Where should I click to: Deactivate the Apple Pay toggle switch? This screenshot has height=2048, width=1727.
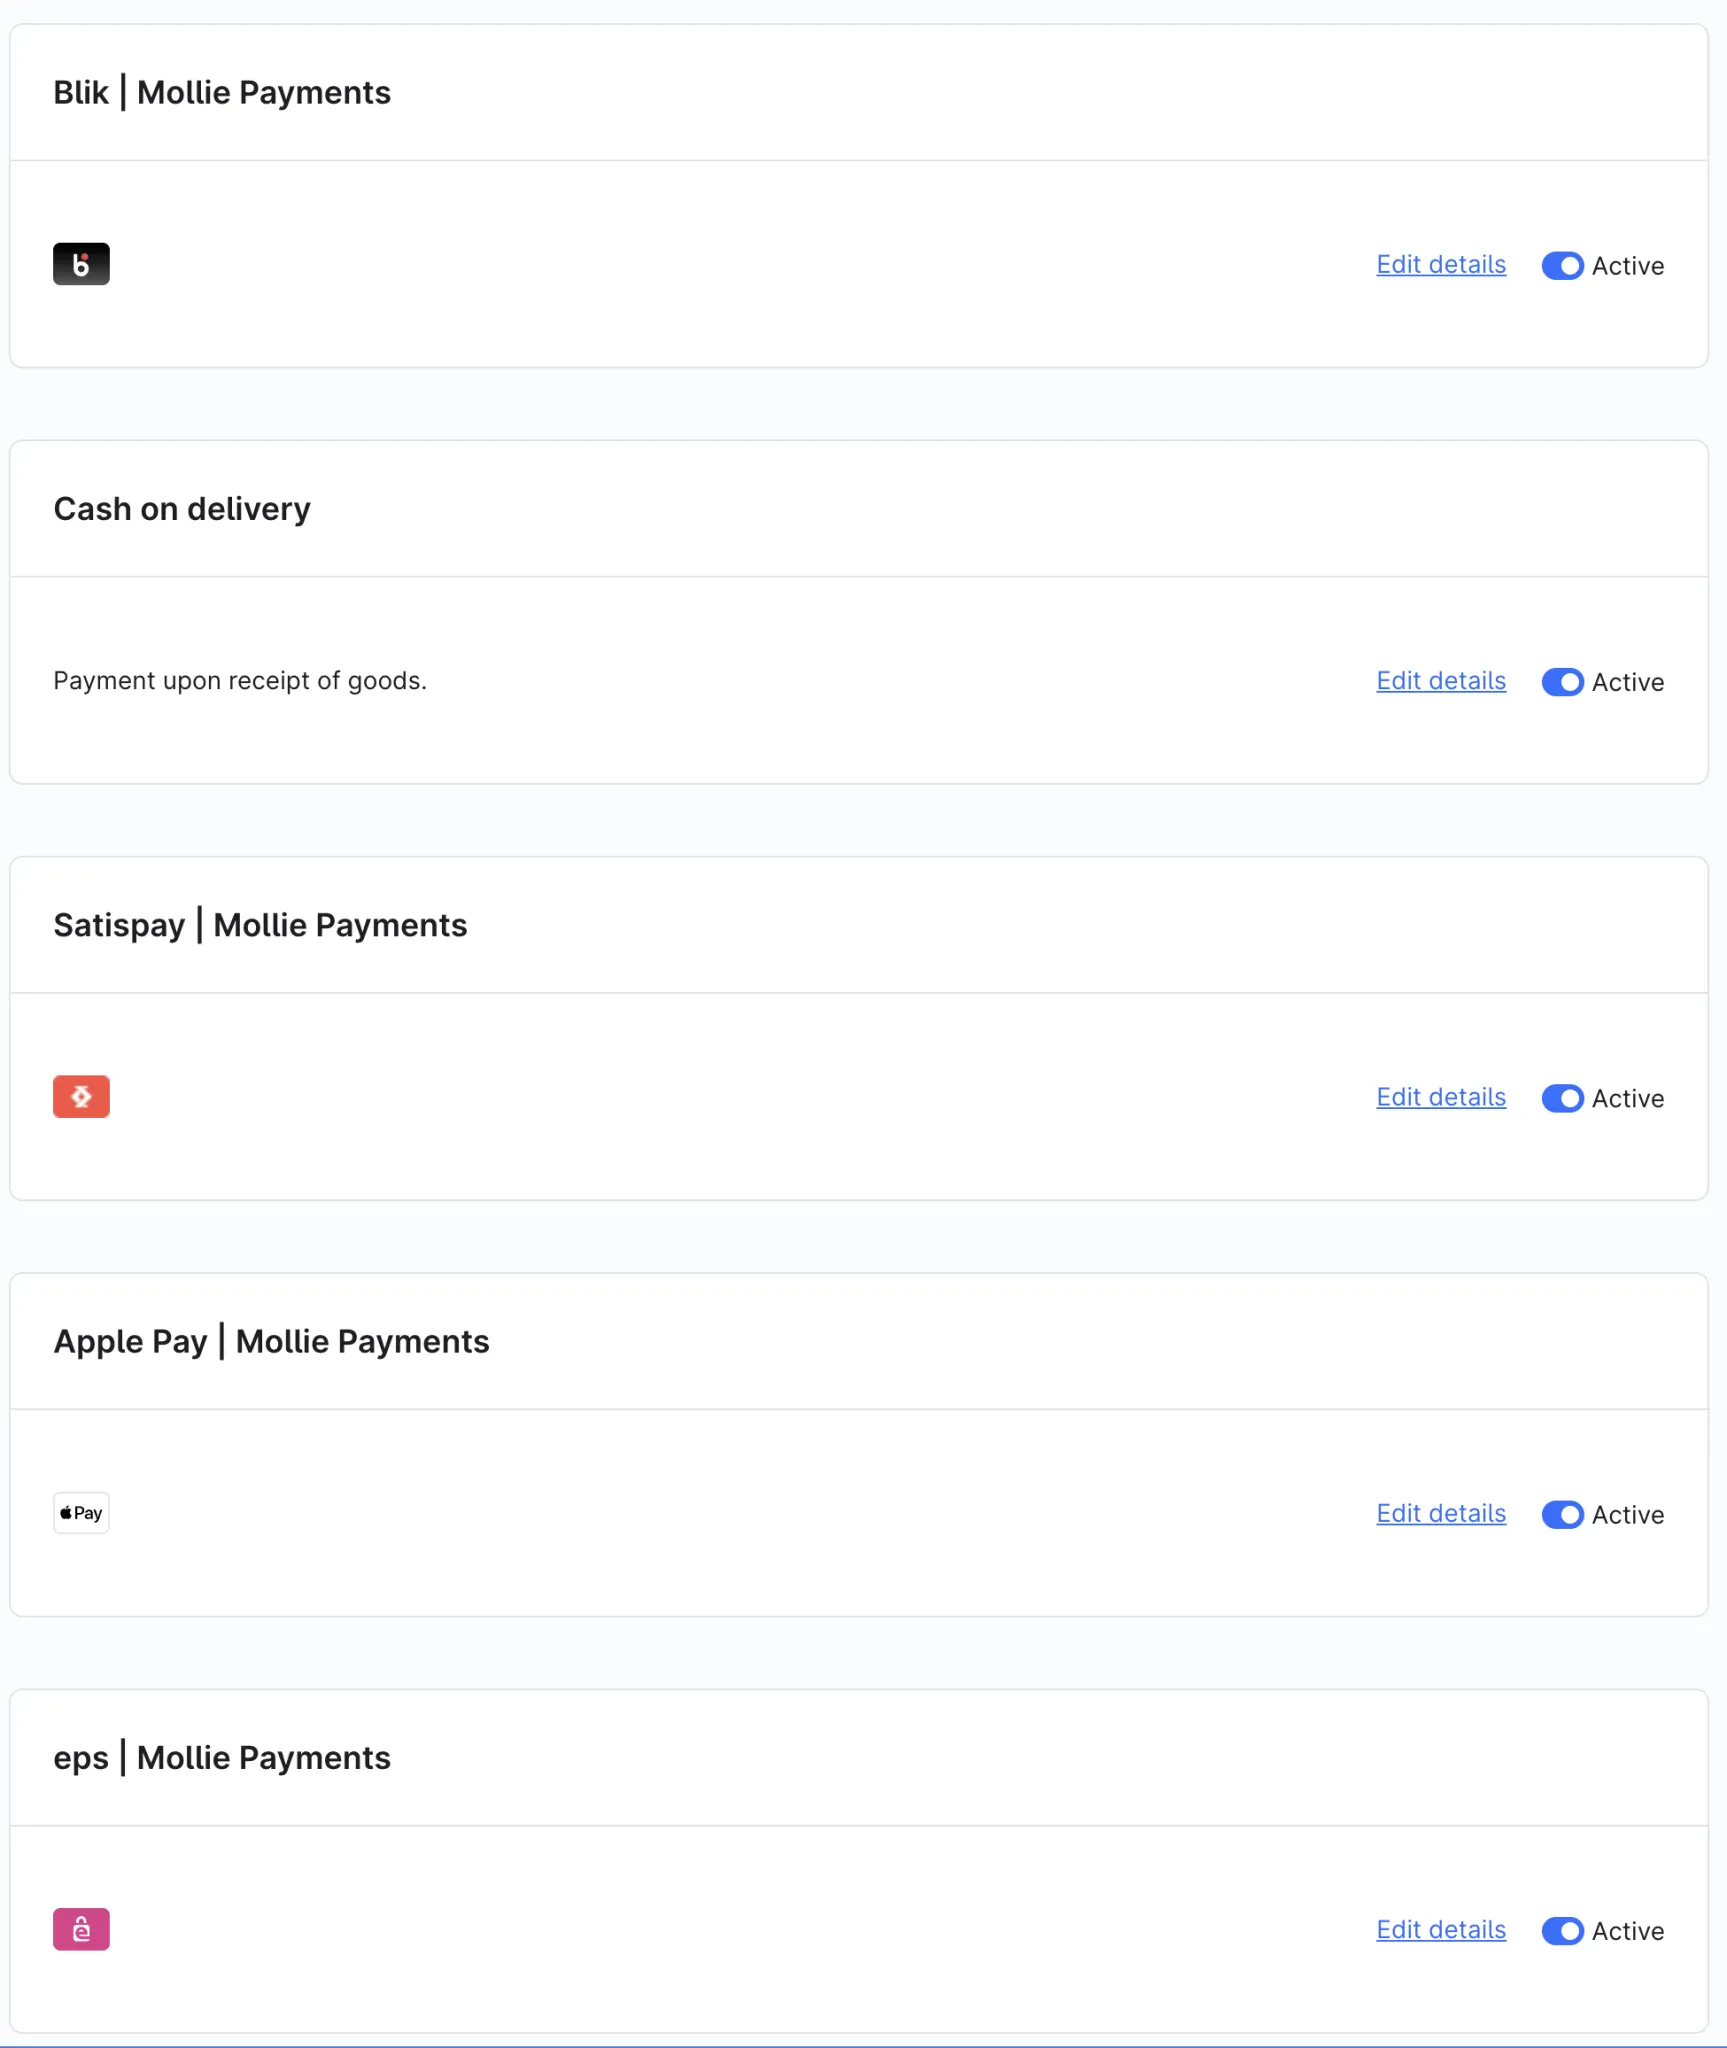pyautogui.click(x=1562, y=1514)
